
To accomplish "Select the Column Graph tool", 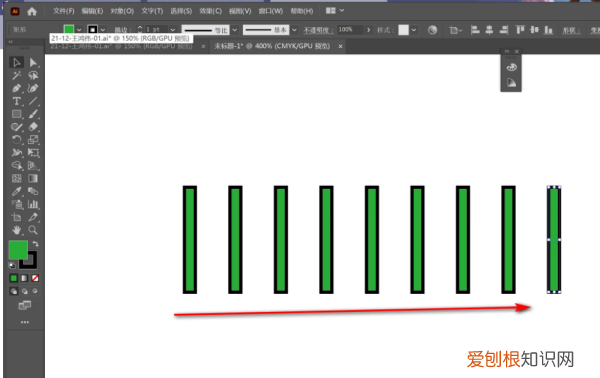I will coord(33,204).
